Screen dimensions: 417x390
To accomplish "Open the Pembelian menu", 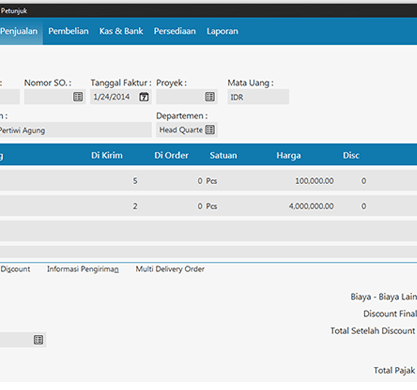I will coord(68,31).
